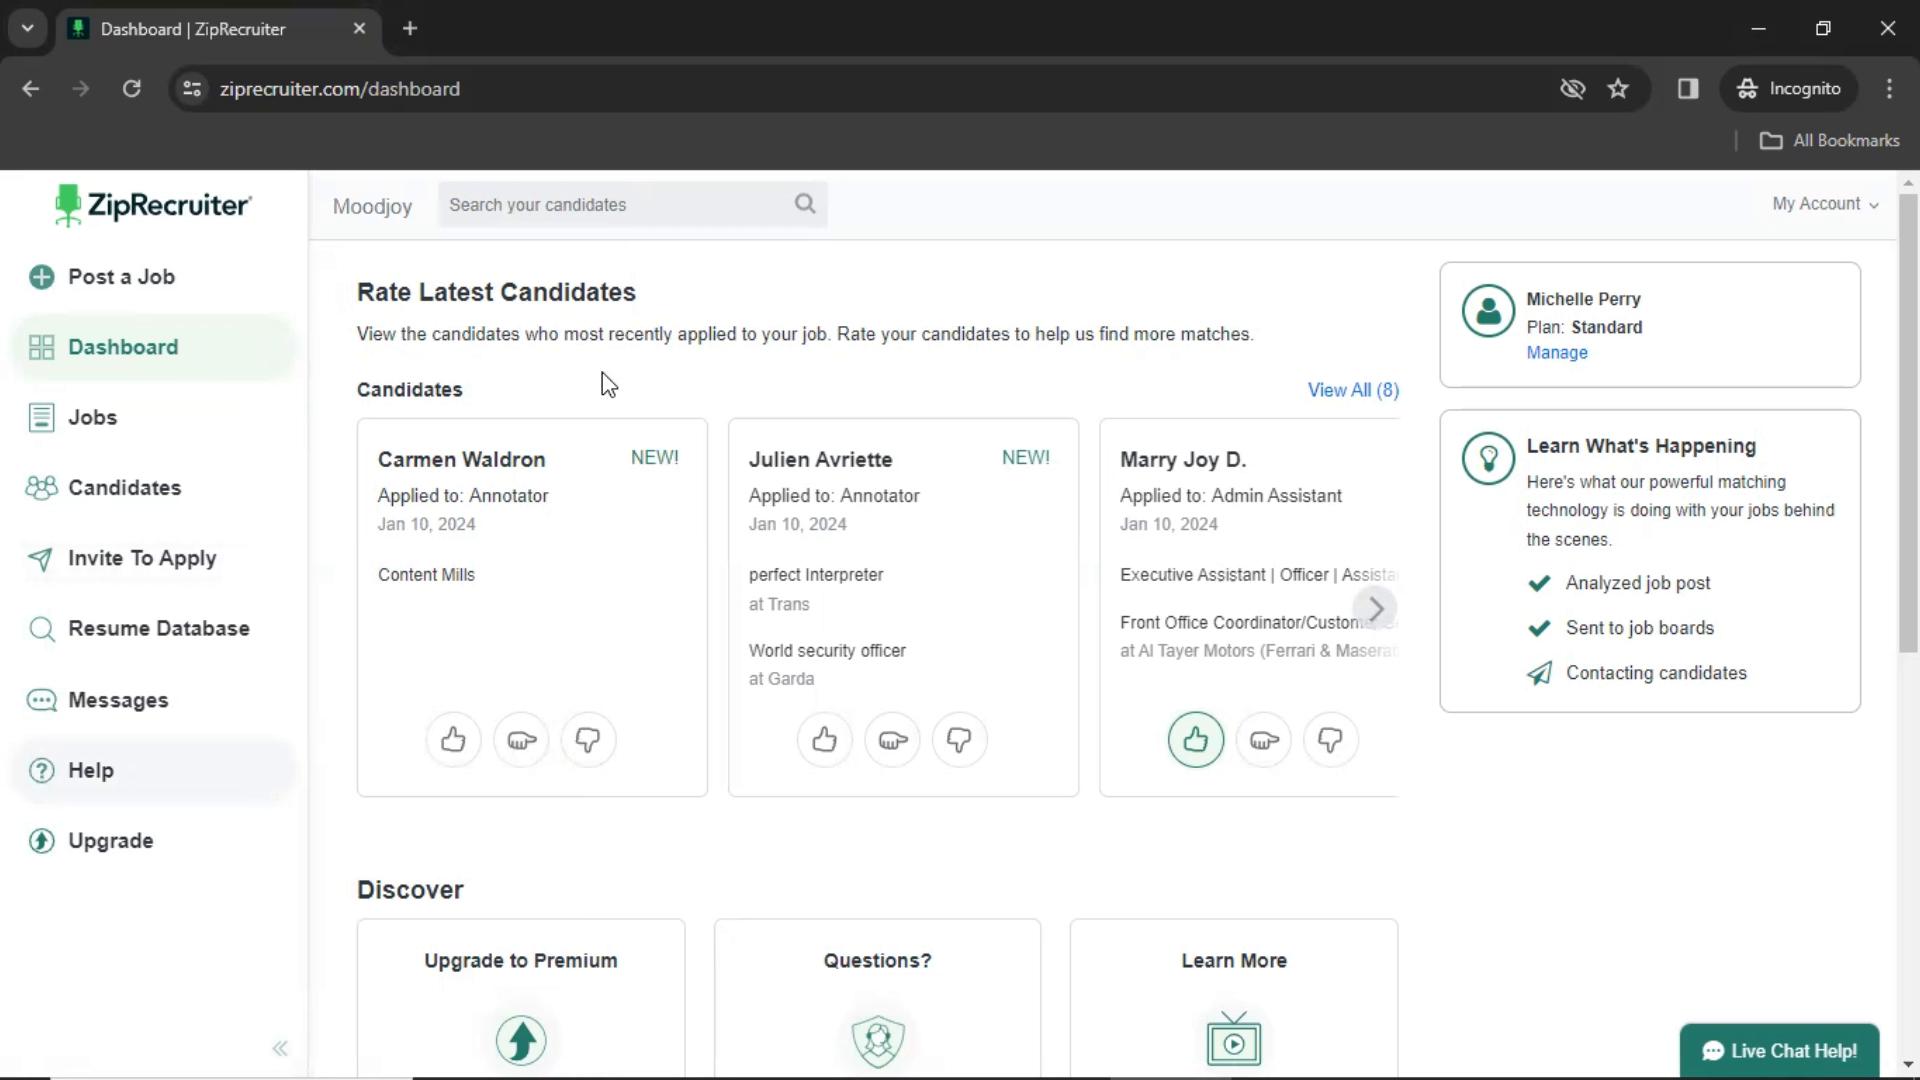
Task: Click the Resume Database sidebar icon
Action: coord(42,628)
